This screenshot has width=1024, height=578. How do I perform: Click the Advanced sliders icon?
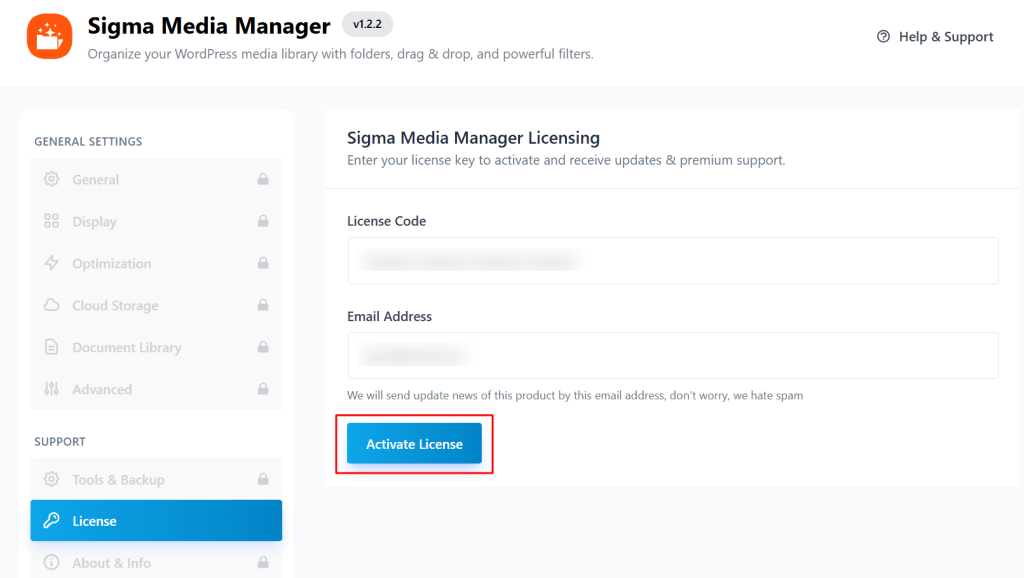pos(51,390)
